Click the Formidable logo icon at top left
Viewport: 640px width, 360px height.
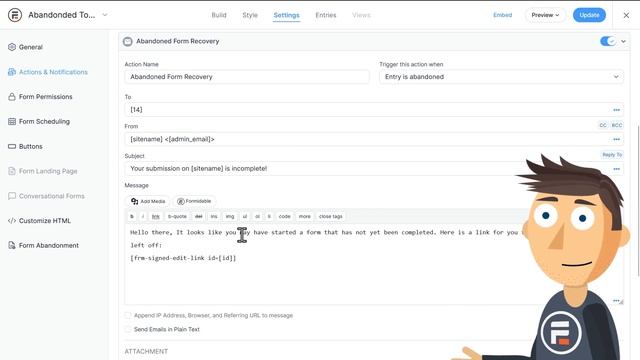click(15, 15)
